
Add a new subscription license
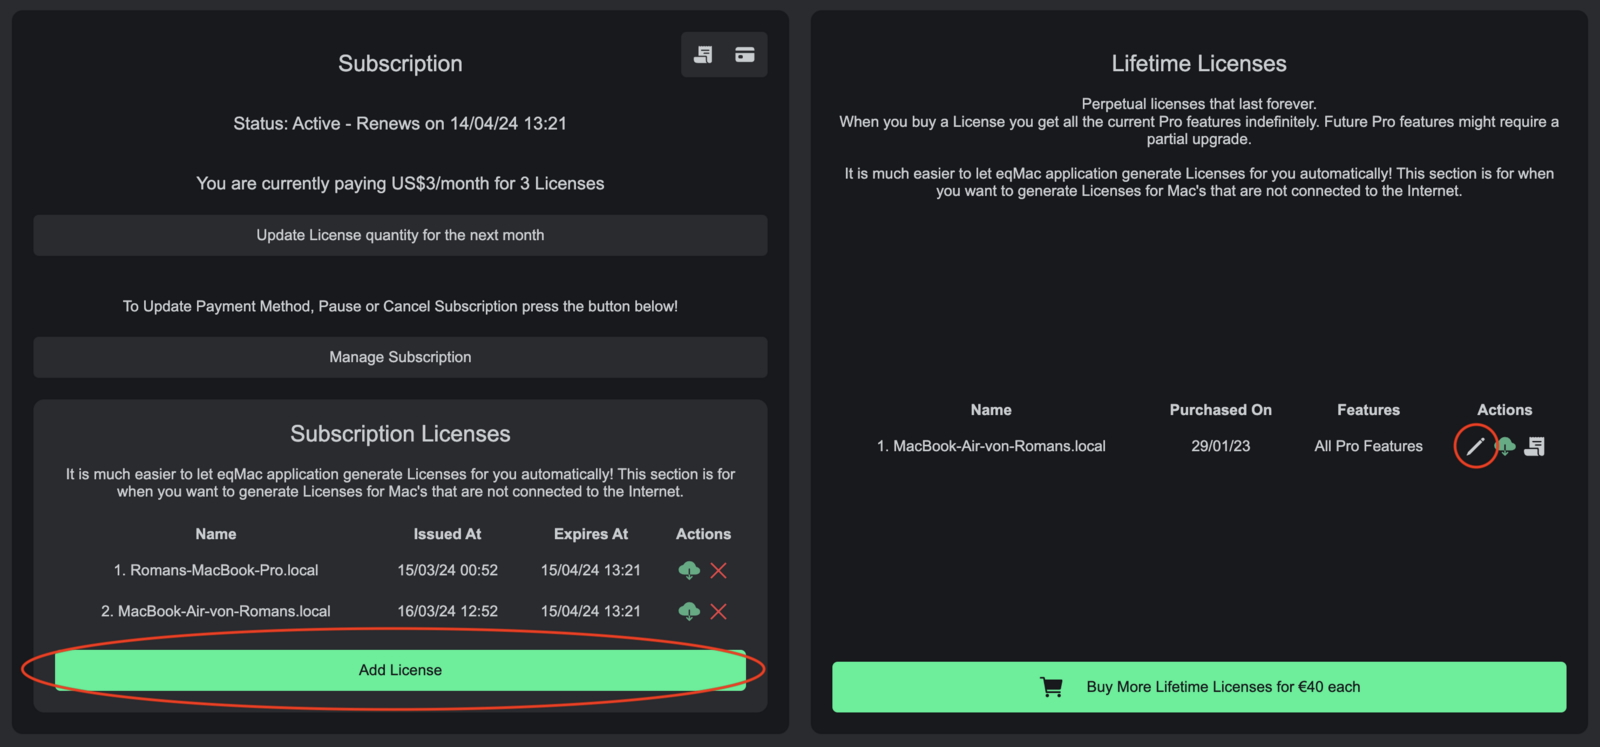[400, 670]
